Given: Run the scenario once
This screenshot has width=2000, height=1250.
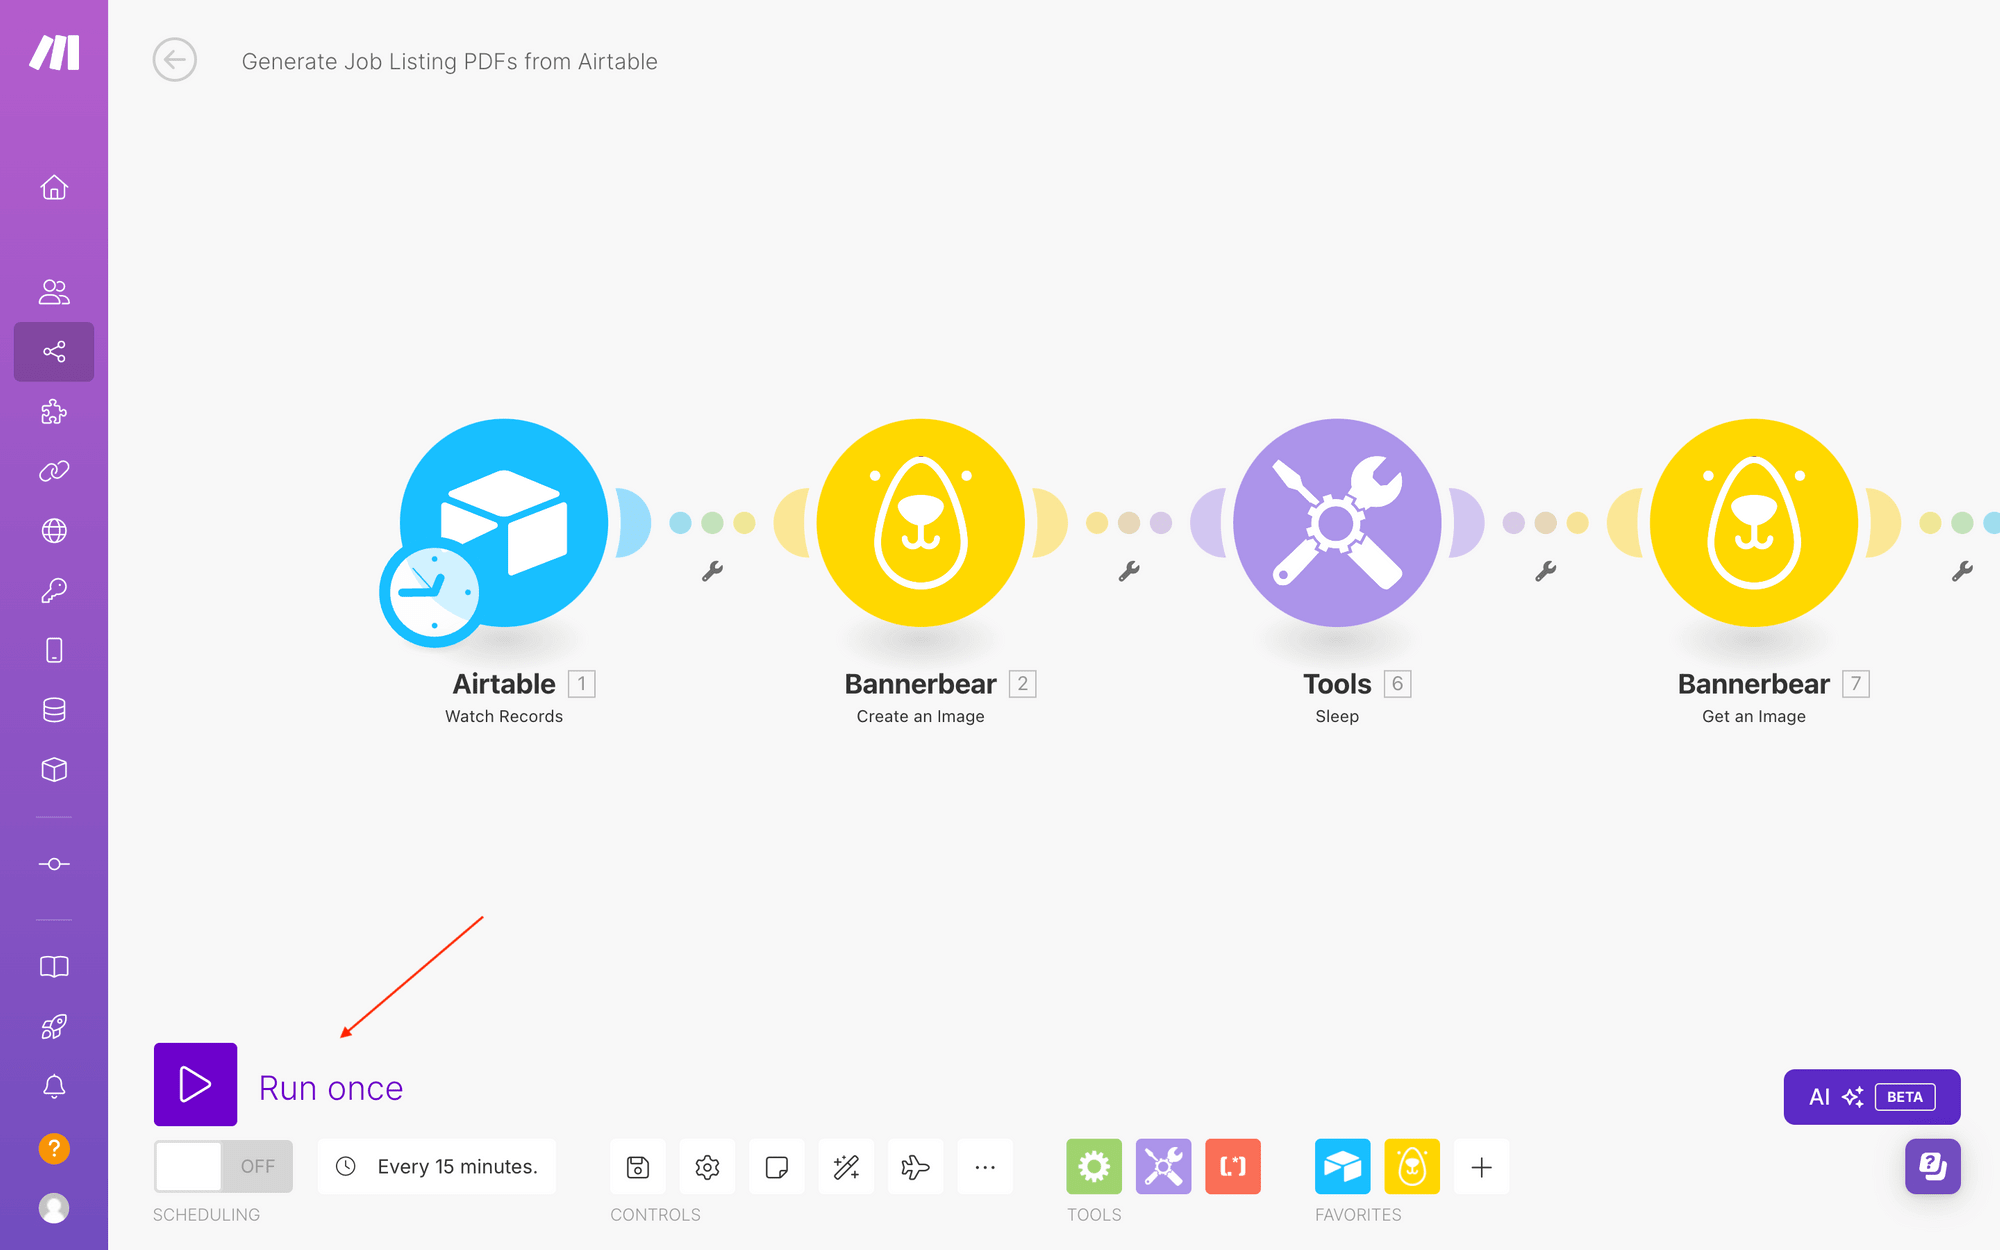Looking at the screenshot, I should pyautogui.click(x=195, y=1086).
